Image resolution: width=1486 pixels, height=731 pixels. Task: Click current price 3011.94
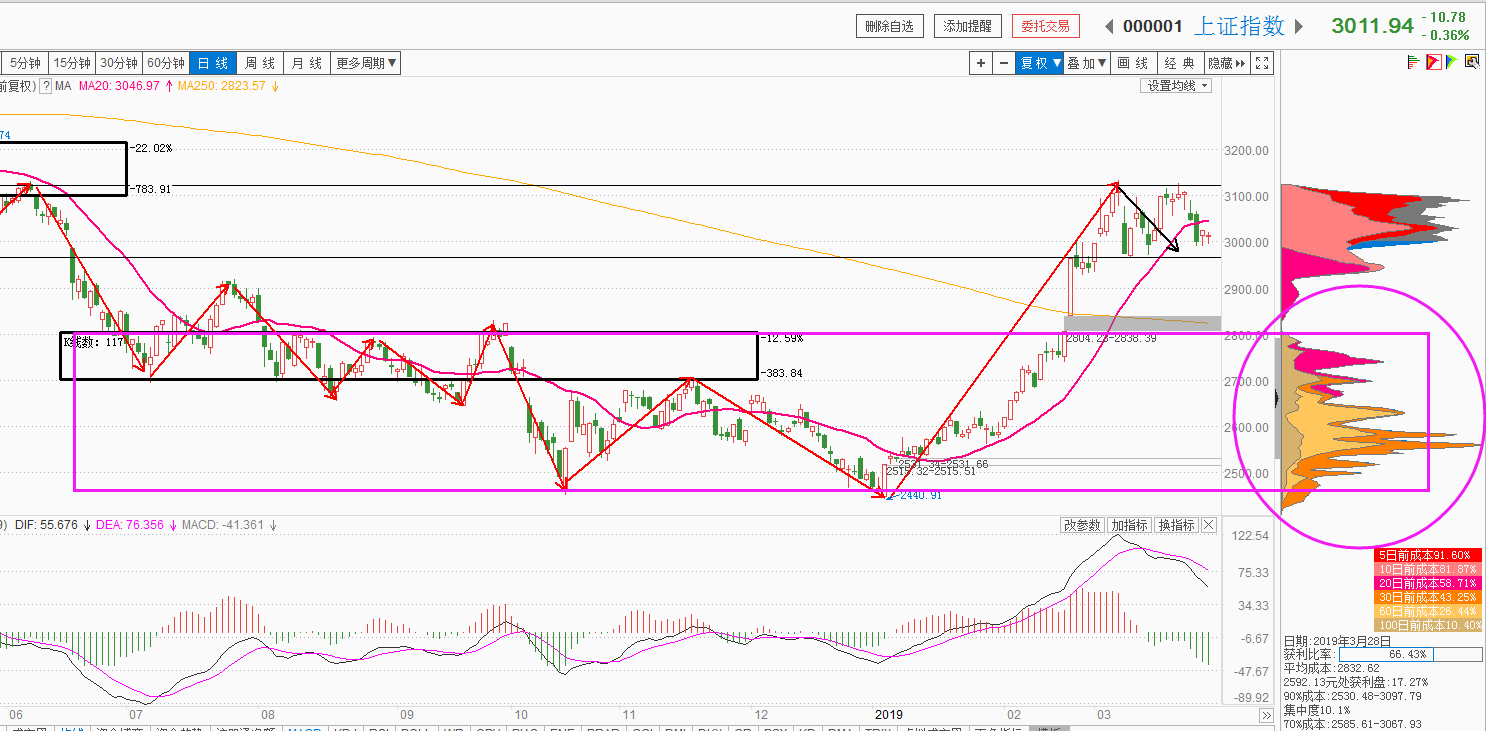(x=1372, y=26)
